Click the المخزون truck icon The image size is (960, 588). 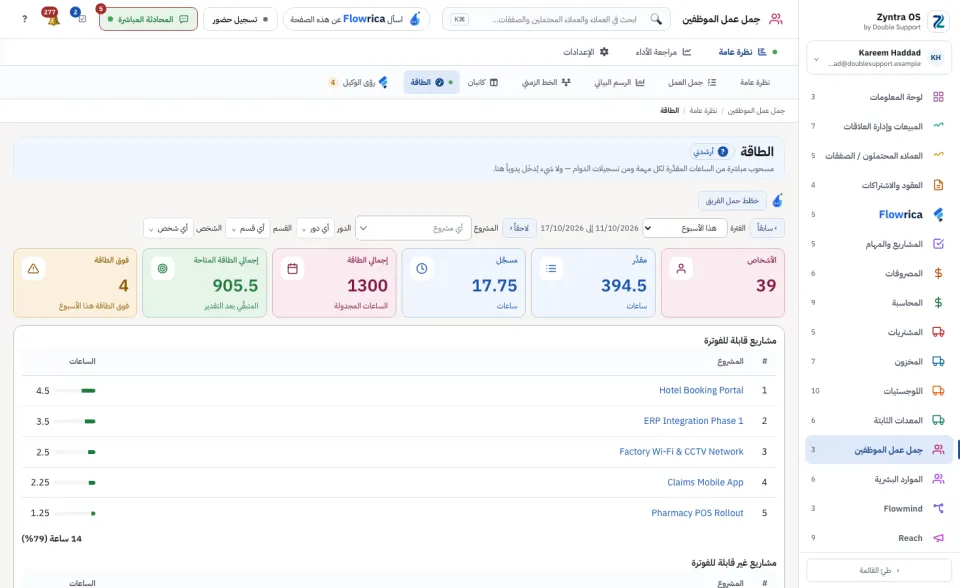(938, 361)
